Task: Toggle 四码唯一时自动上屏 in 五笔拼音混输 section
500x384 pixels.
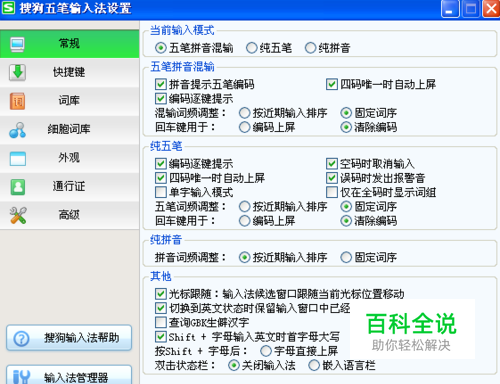Action: pos(332,84)
